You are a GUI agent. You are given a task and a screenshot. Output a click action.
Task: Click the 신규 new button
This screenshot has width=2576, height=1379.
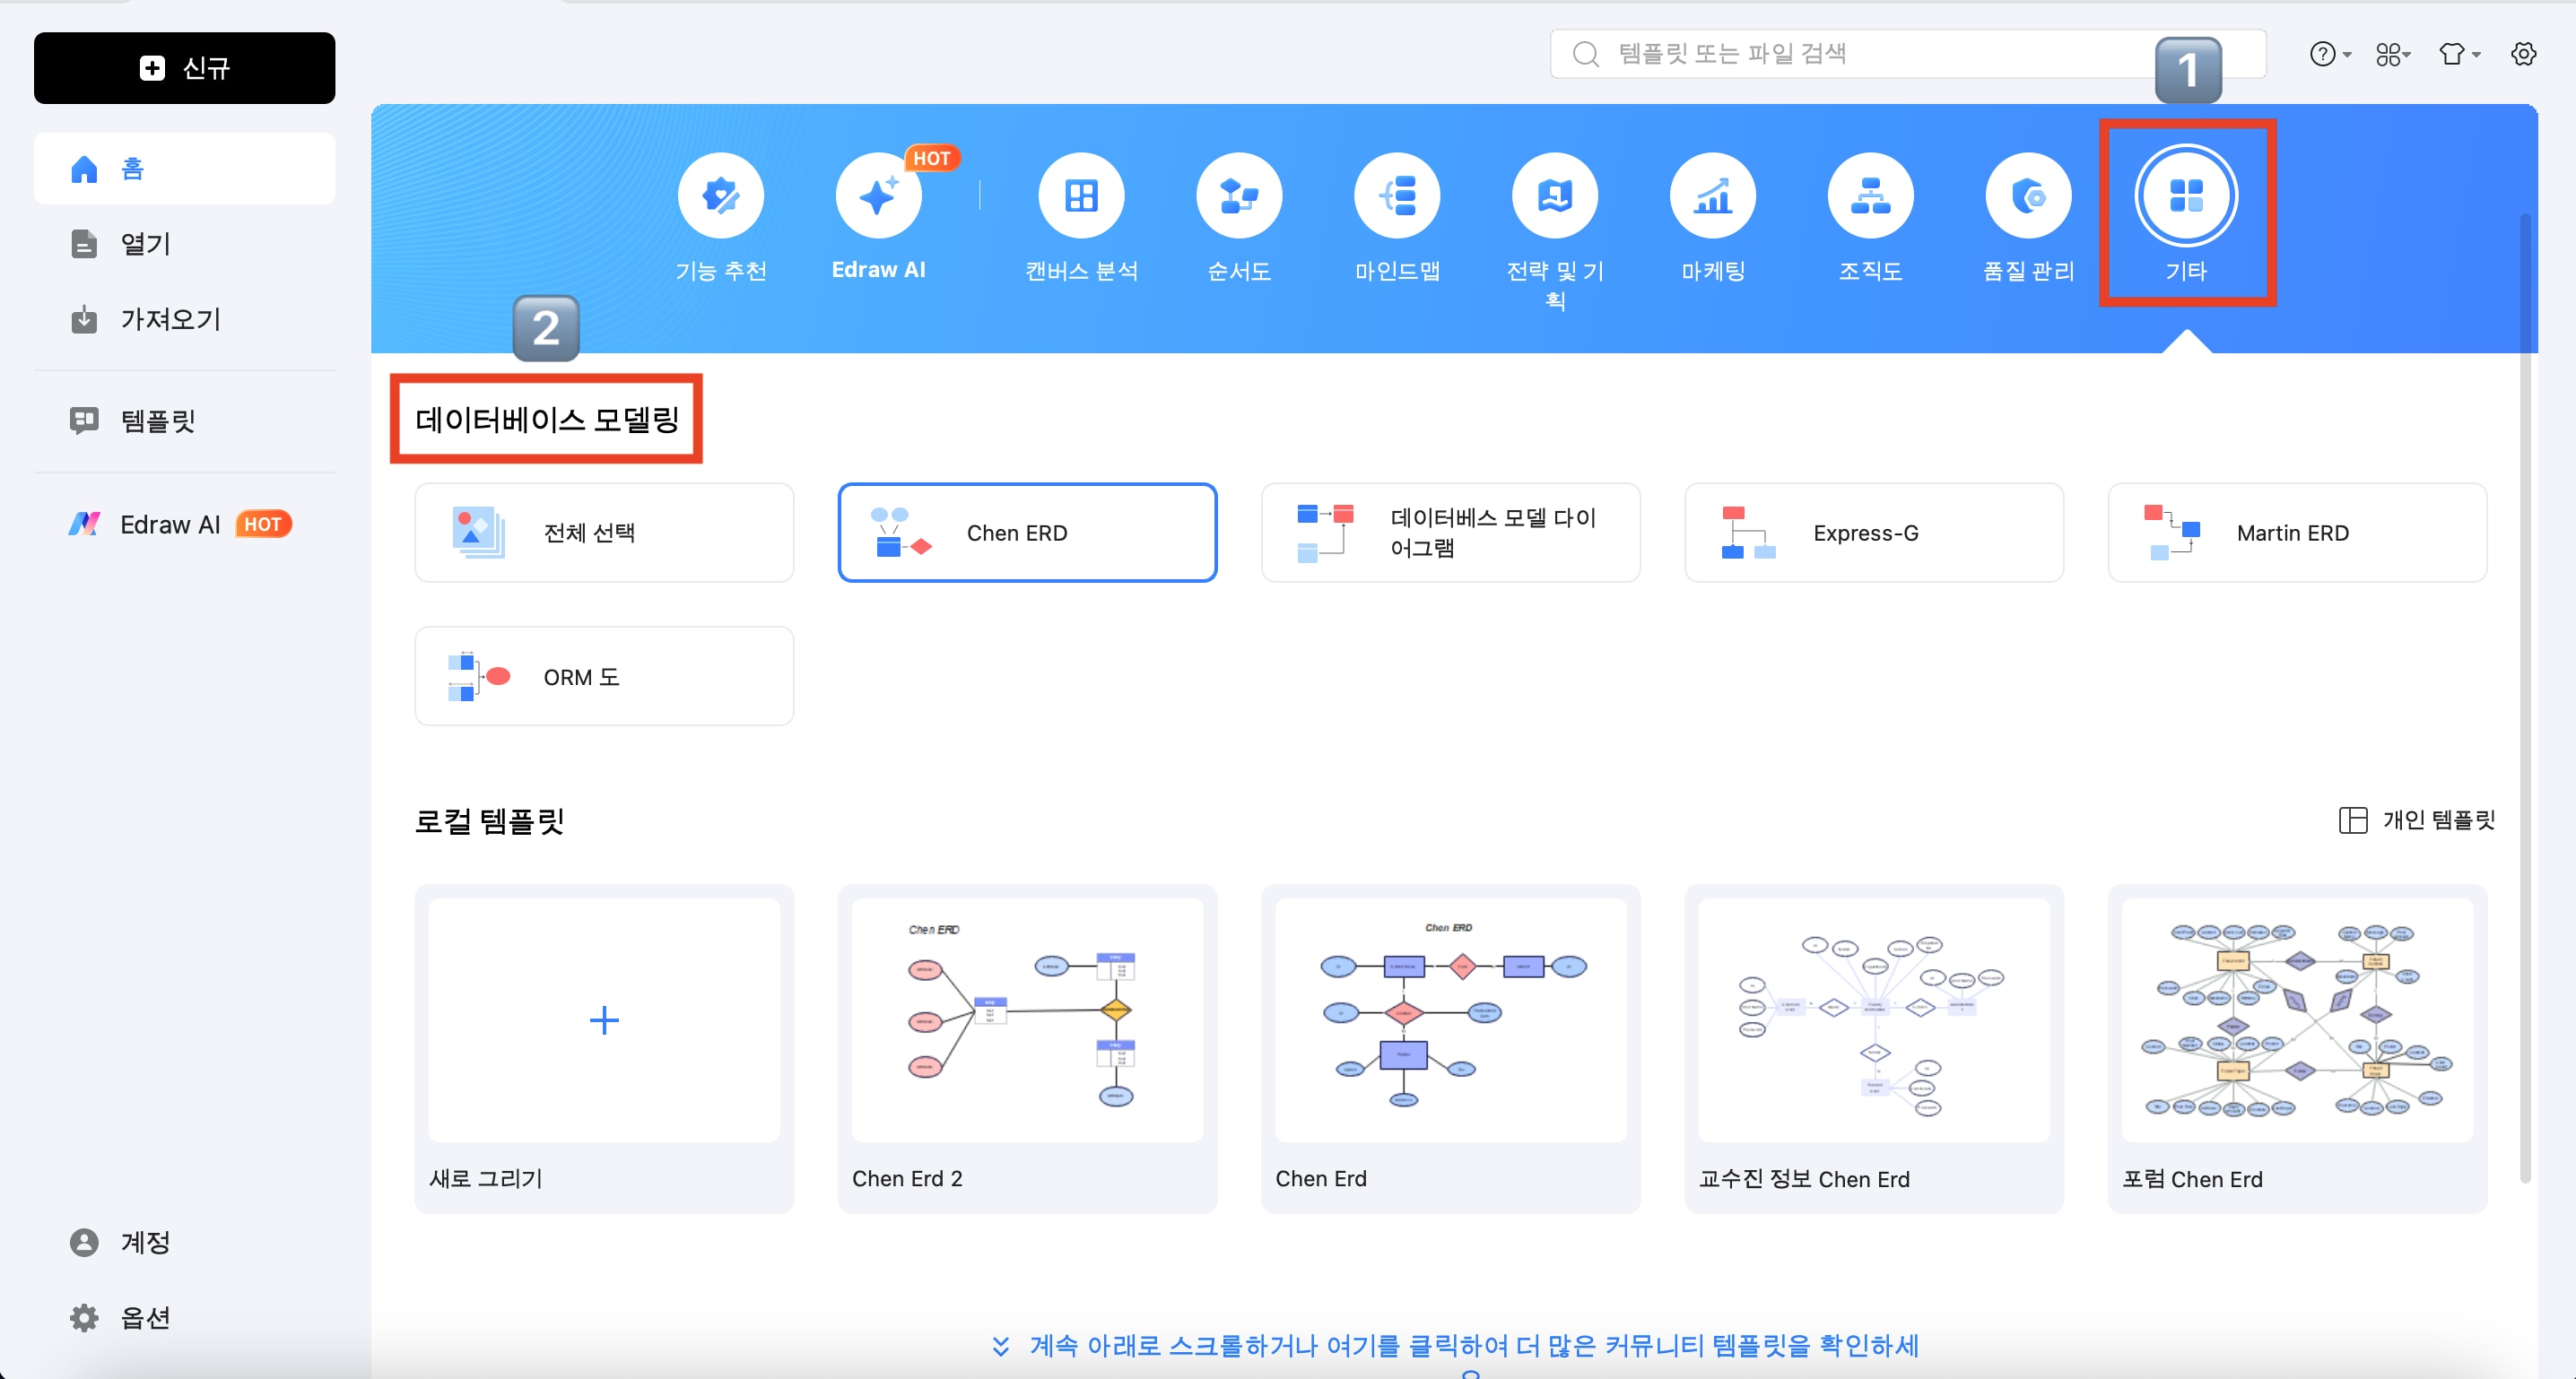(184, 68)
